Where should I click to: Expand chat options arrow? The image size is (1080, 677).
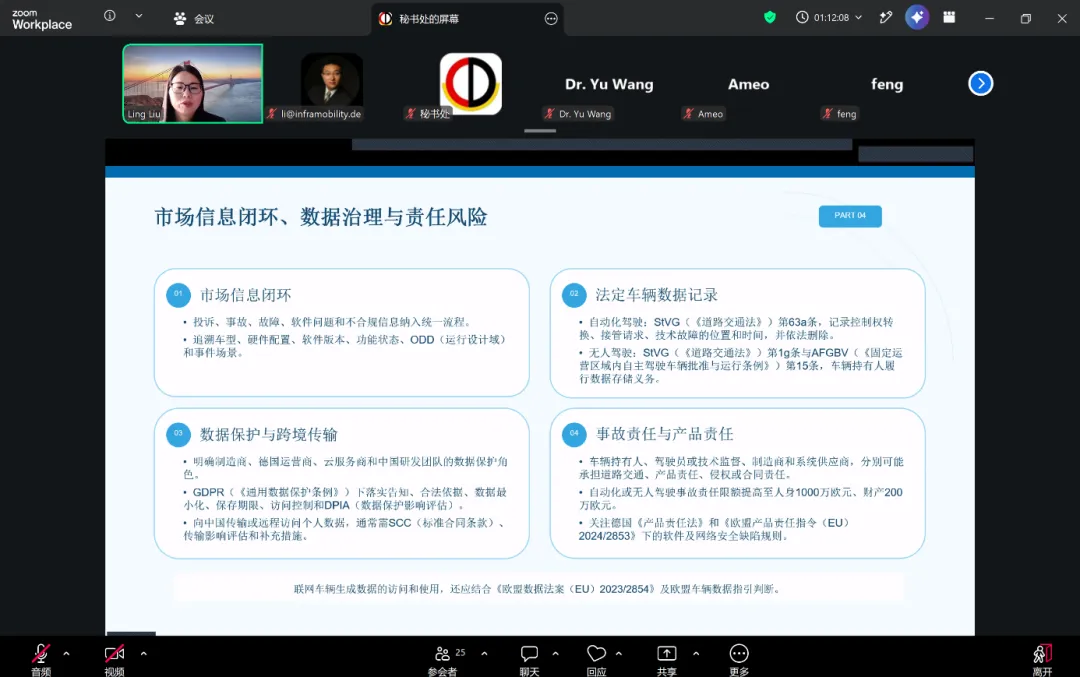[x=555, y=653]
